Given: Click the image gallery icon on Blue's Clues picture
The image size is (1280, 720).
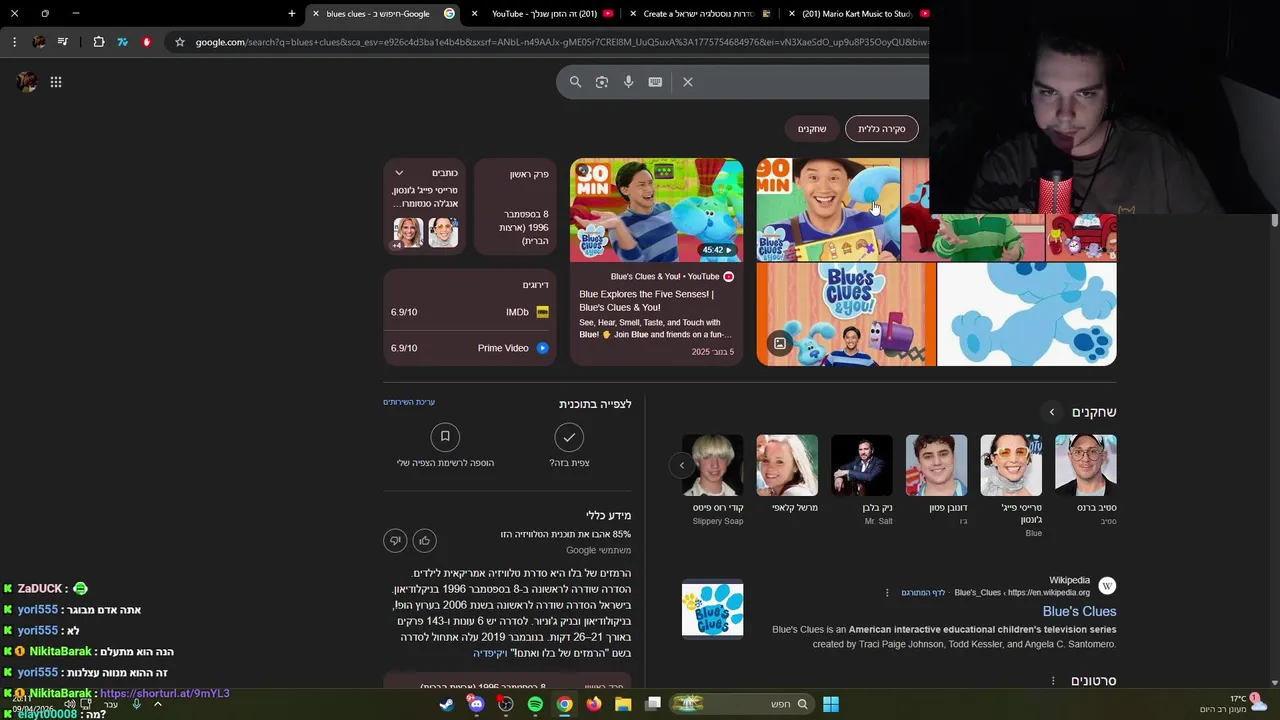Looking at the screenshot, I should (x=780, y=344).
